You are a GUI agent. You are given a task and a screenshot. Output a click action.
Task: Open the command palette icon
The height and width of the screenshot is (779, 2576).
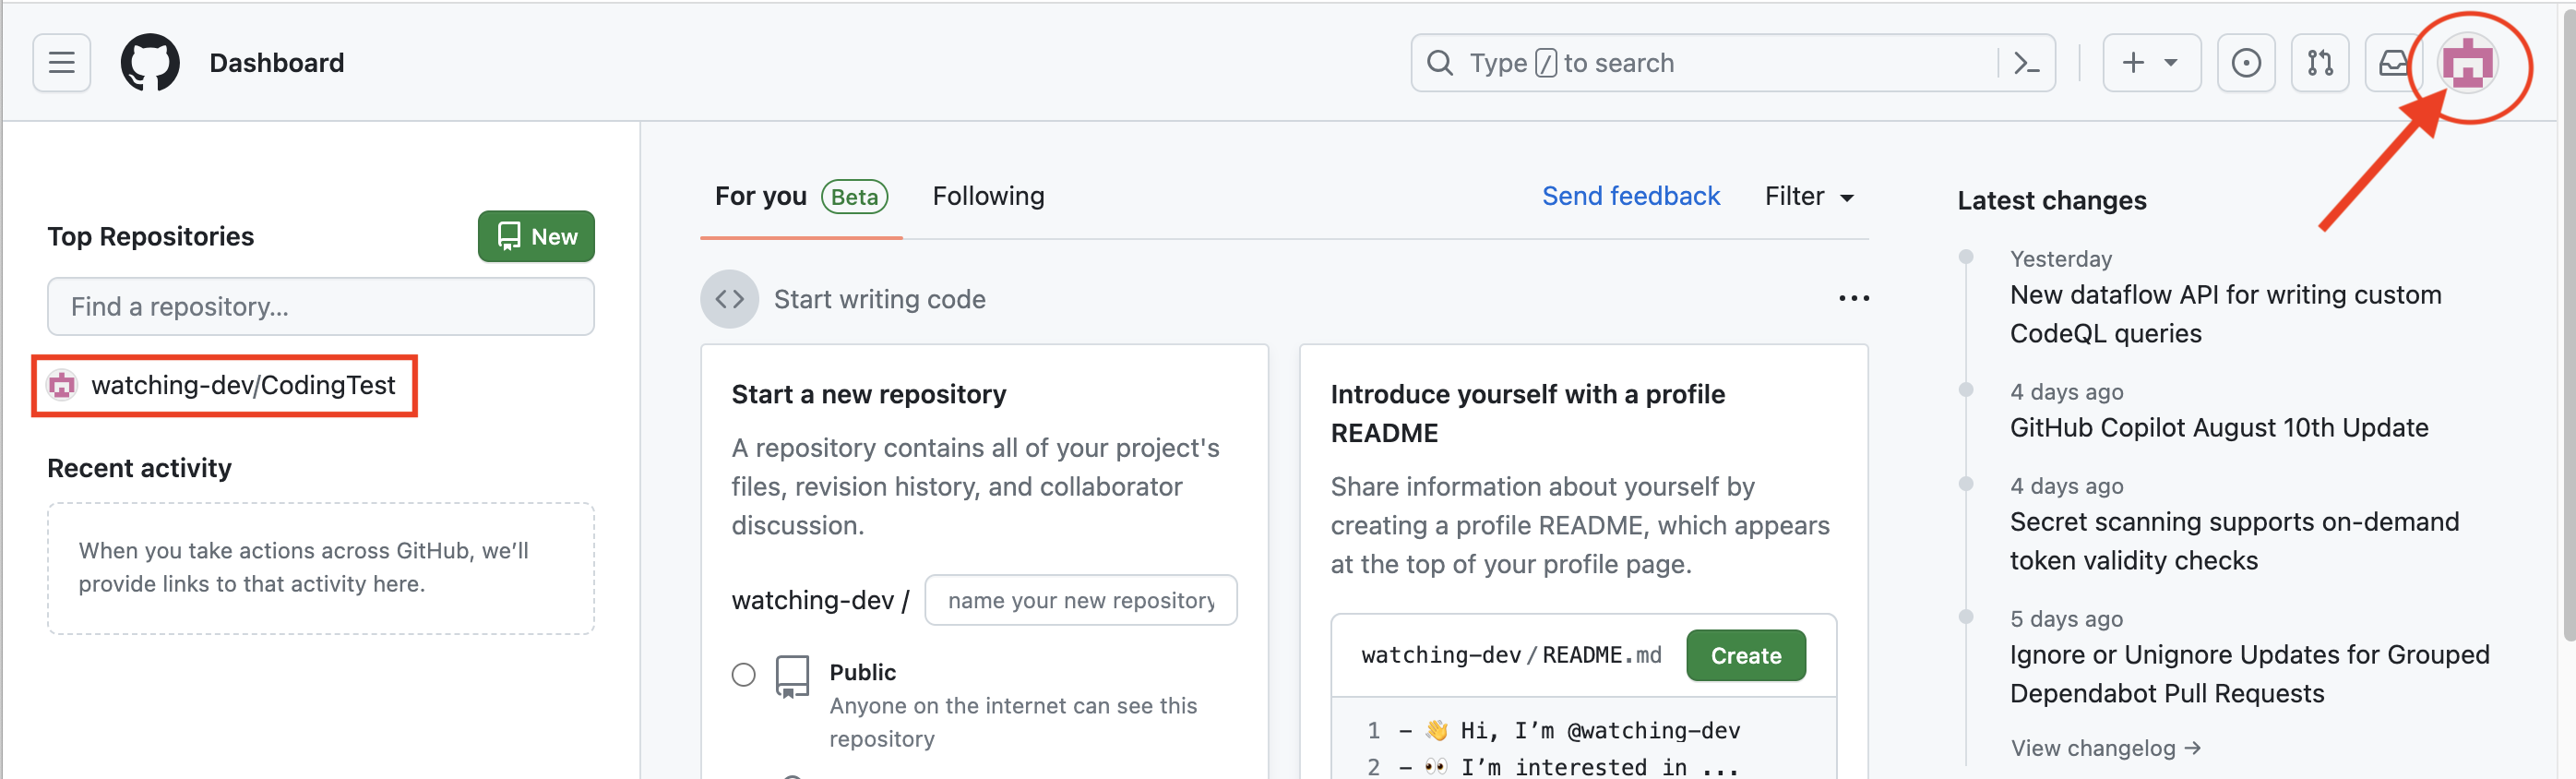pos(2026,63)
